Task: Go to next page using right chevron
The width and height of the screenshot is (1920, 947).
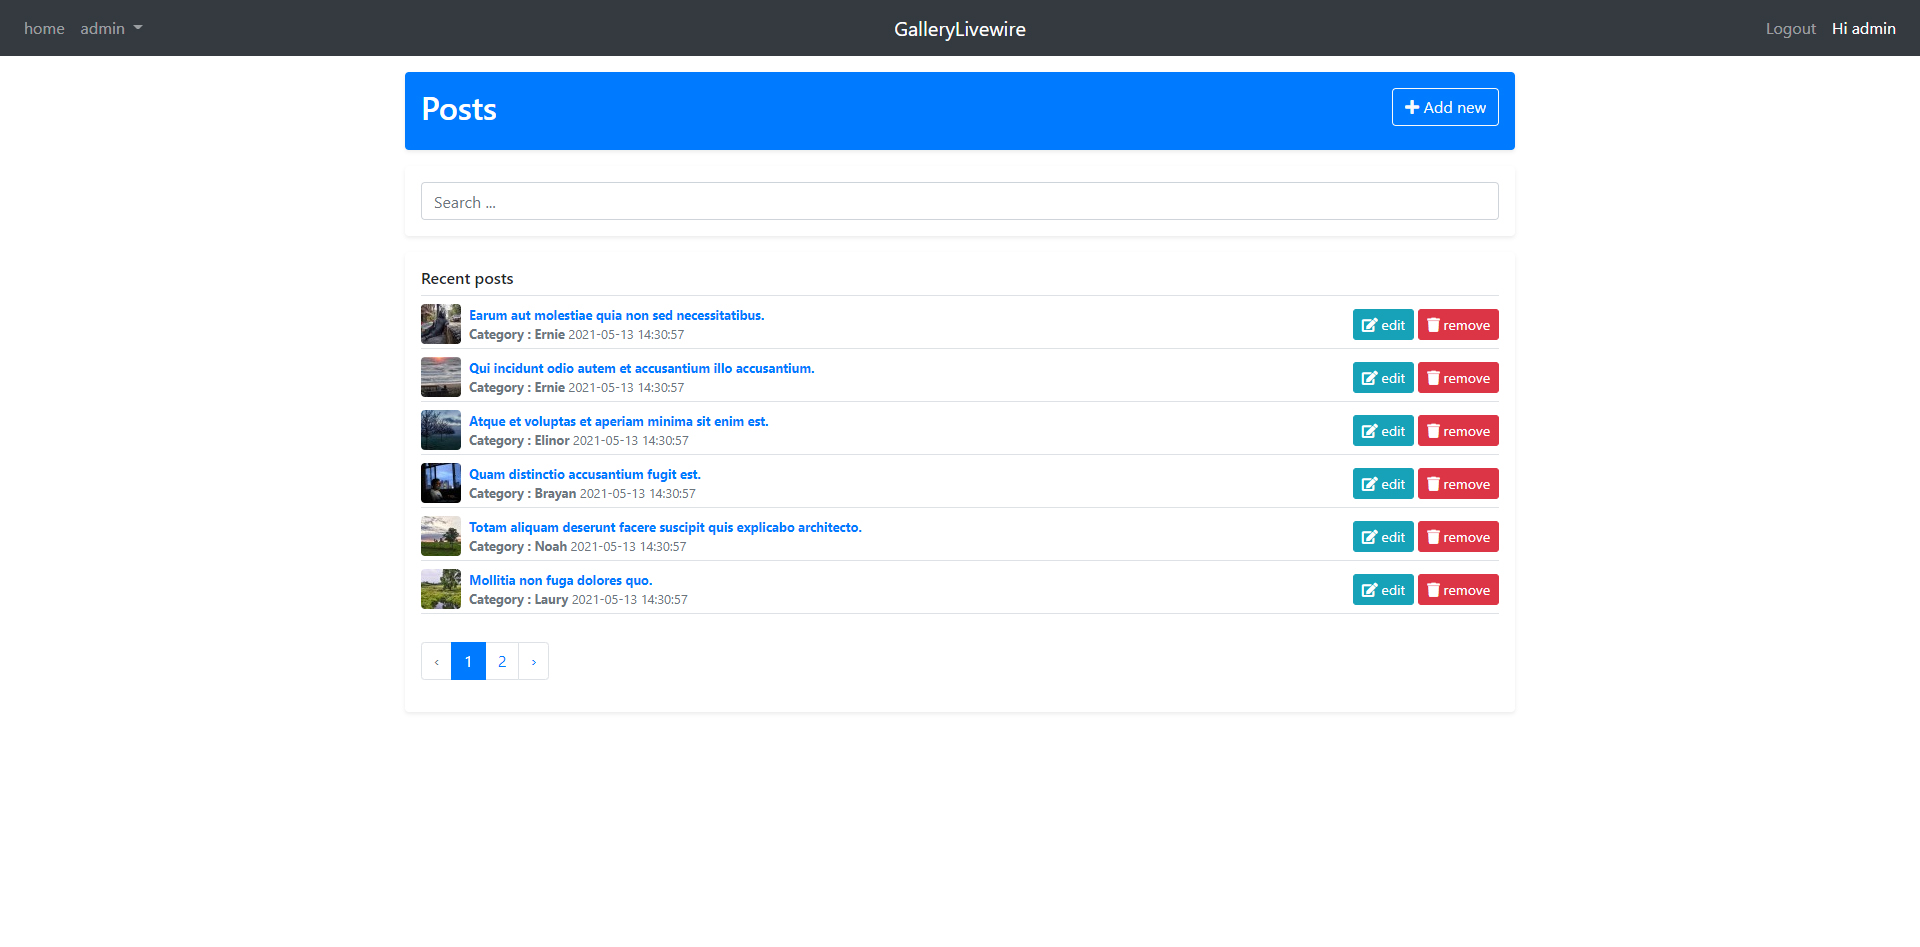Action: click(x=533, y=661)
